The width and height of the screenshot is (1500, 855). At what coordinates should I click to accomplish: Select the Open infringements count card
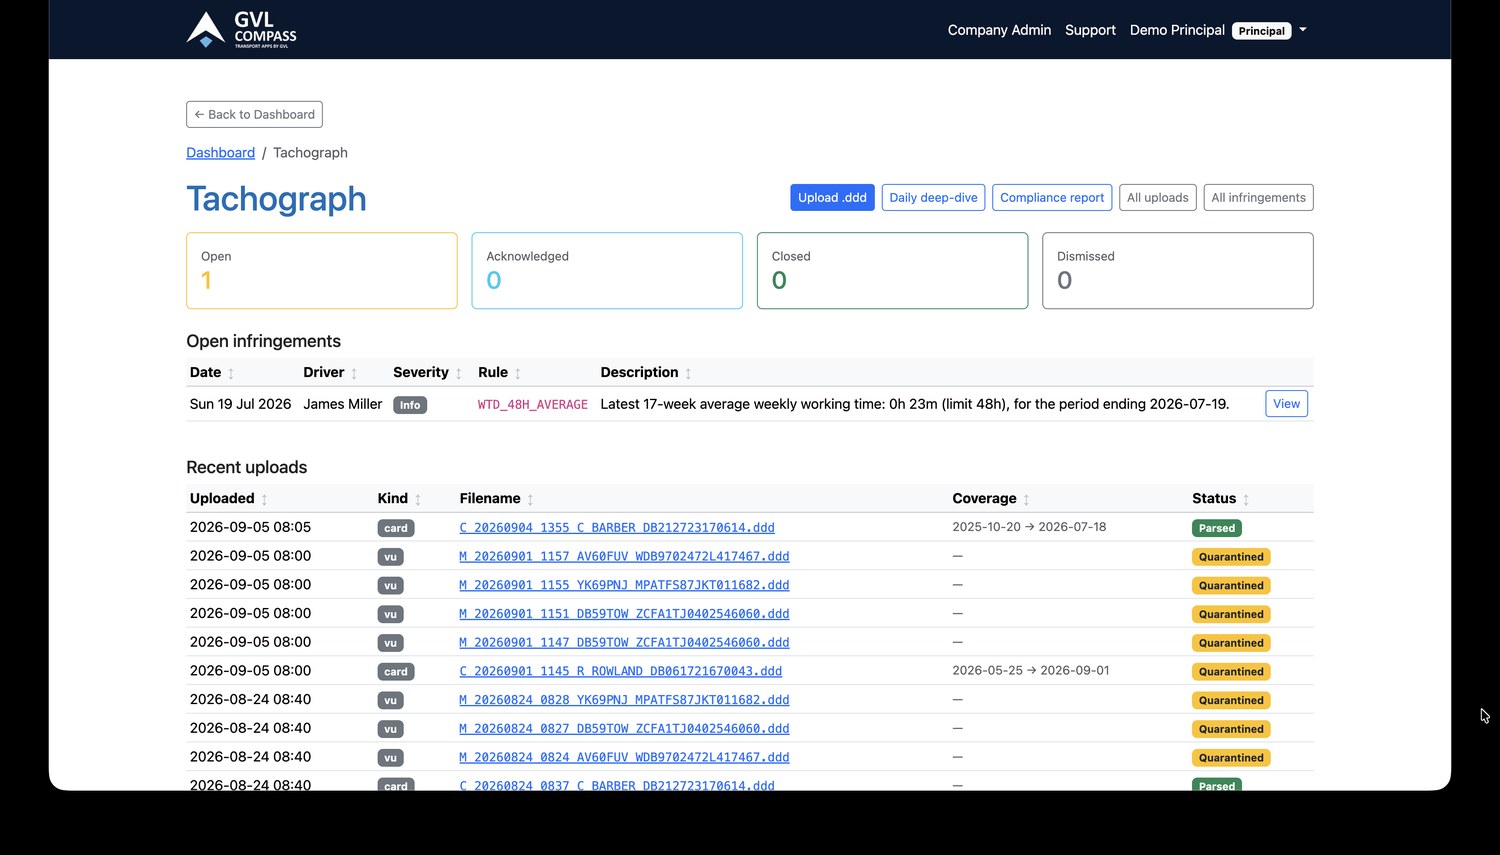[x=322, y=271]
